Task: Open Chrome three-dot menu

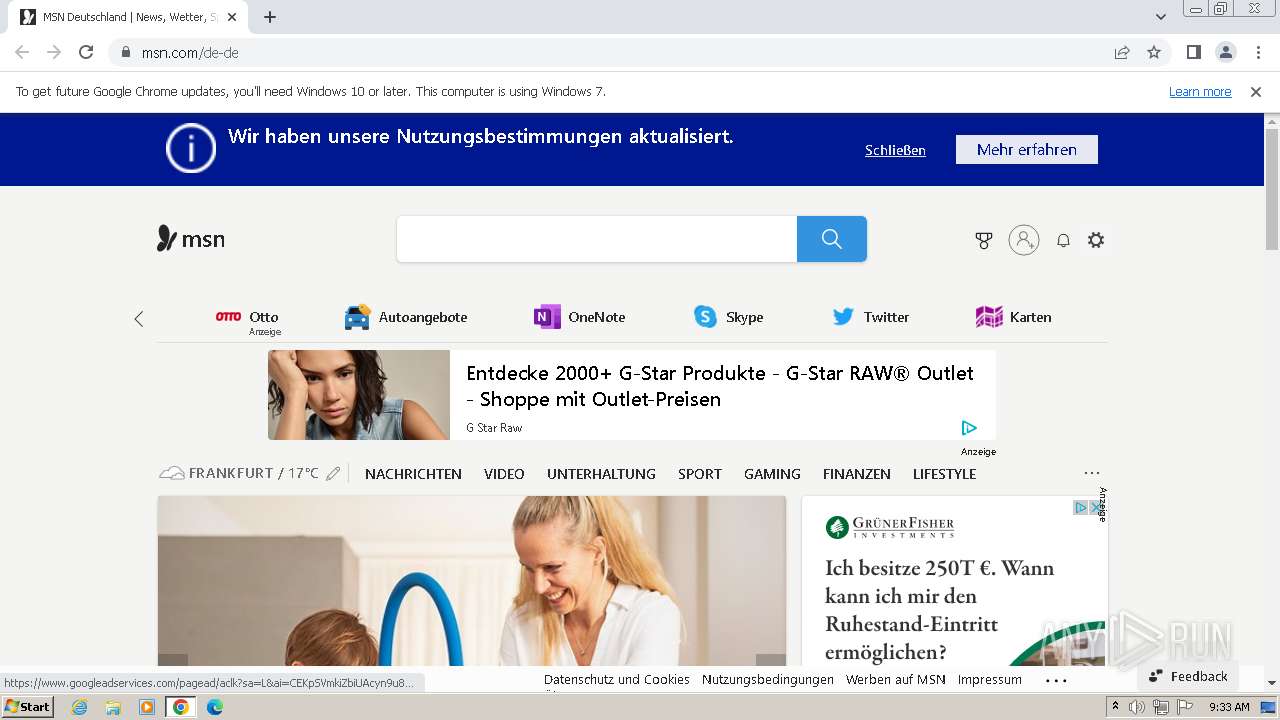Action: 1258,52
